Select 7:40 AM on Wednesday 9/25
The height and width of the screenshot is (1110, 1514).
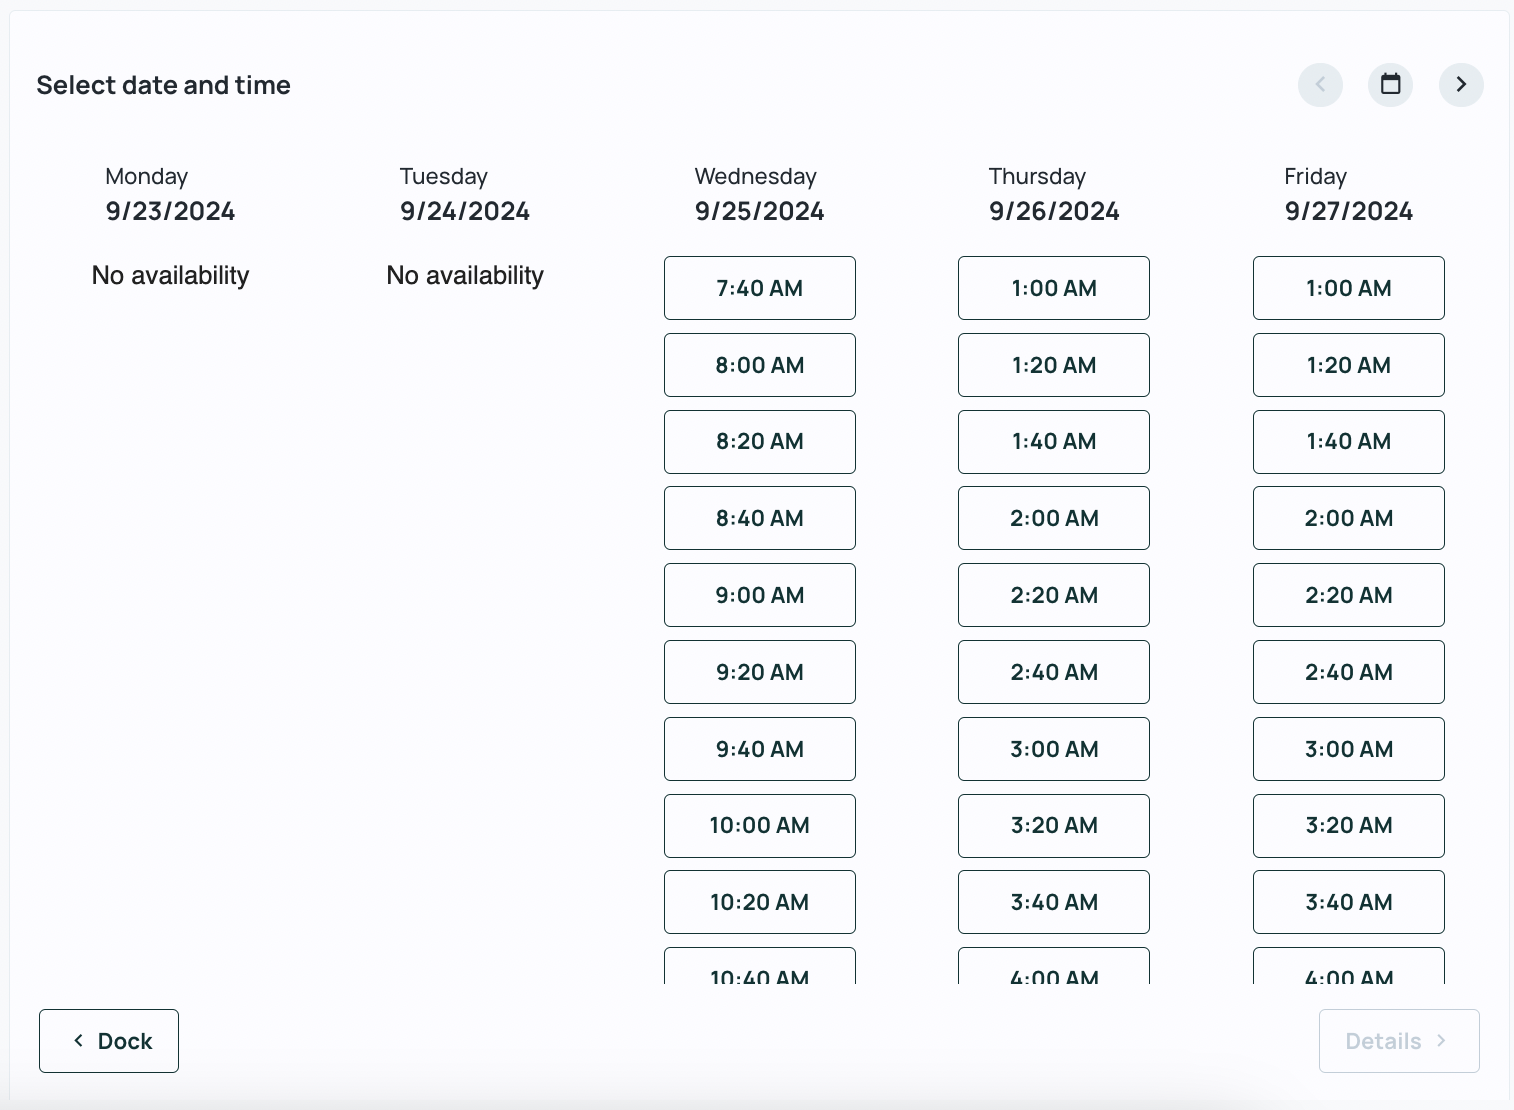760,288
